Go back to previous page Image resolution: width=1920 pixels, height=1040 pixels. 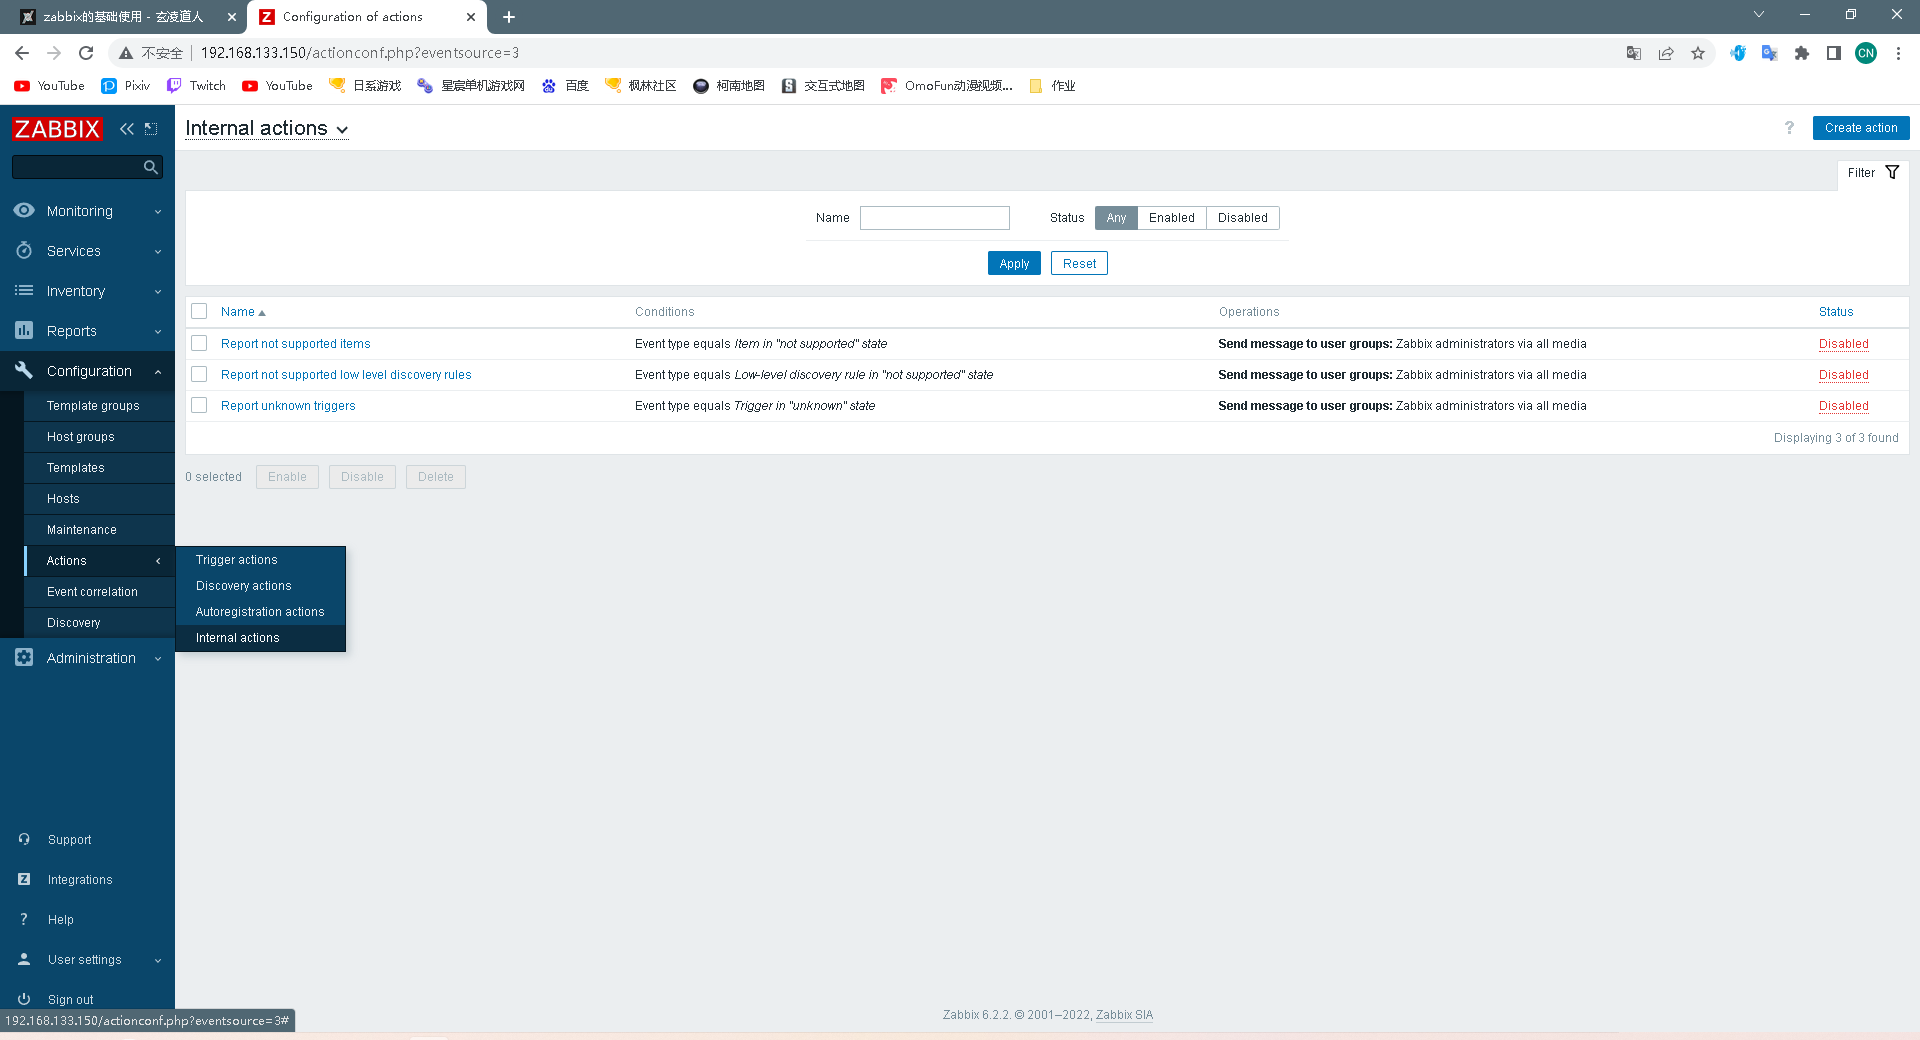[x=22, y=53]
